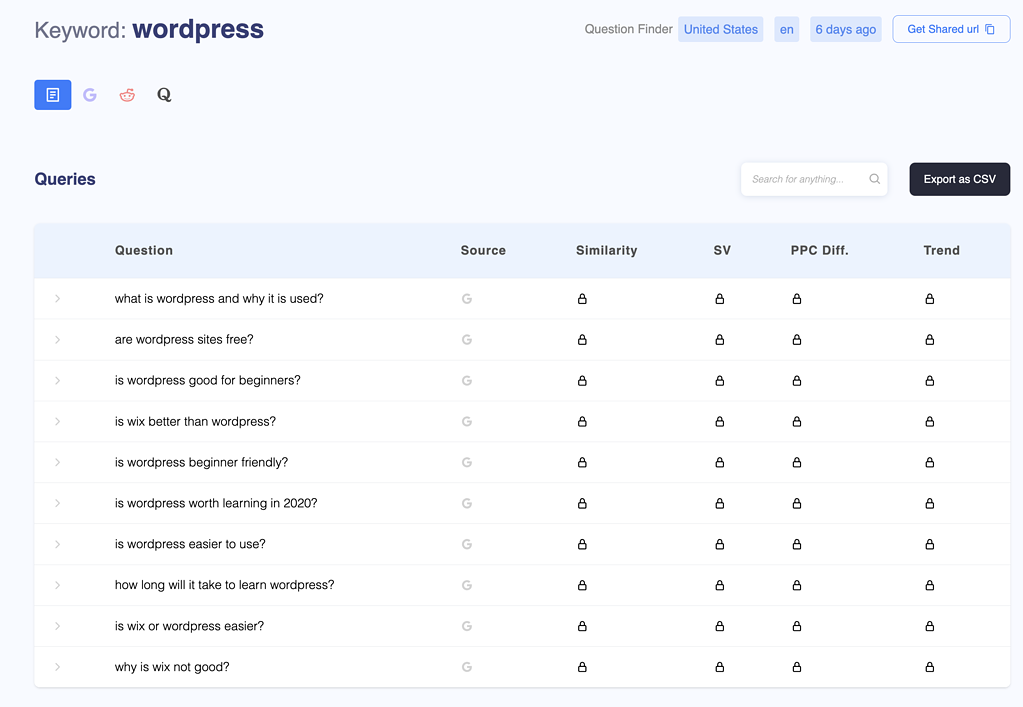1023x707 pixels.
Task: Select question 'is wordpress good for beginners?'
Action: point(207,381)
